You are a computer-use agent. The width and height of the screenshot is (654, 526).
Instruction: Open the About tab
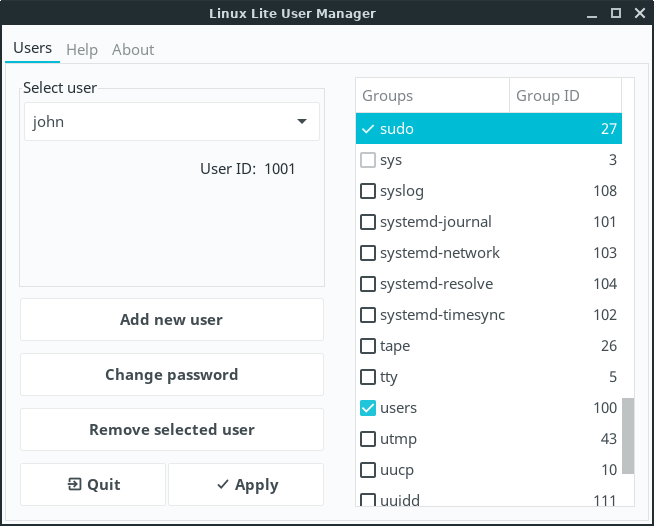click(x=133, y=49)
